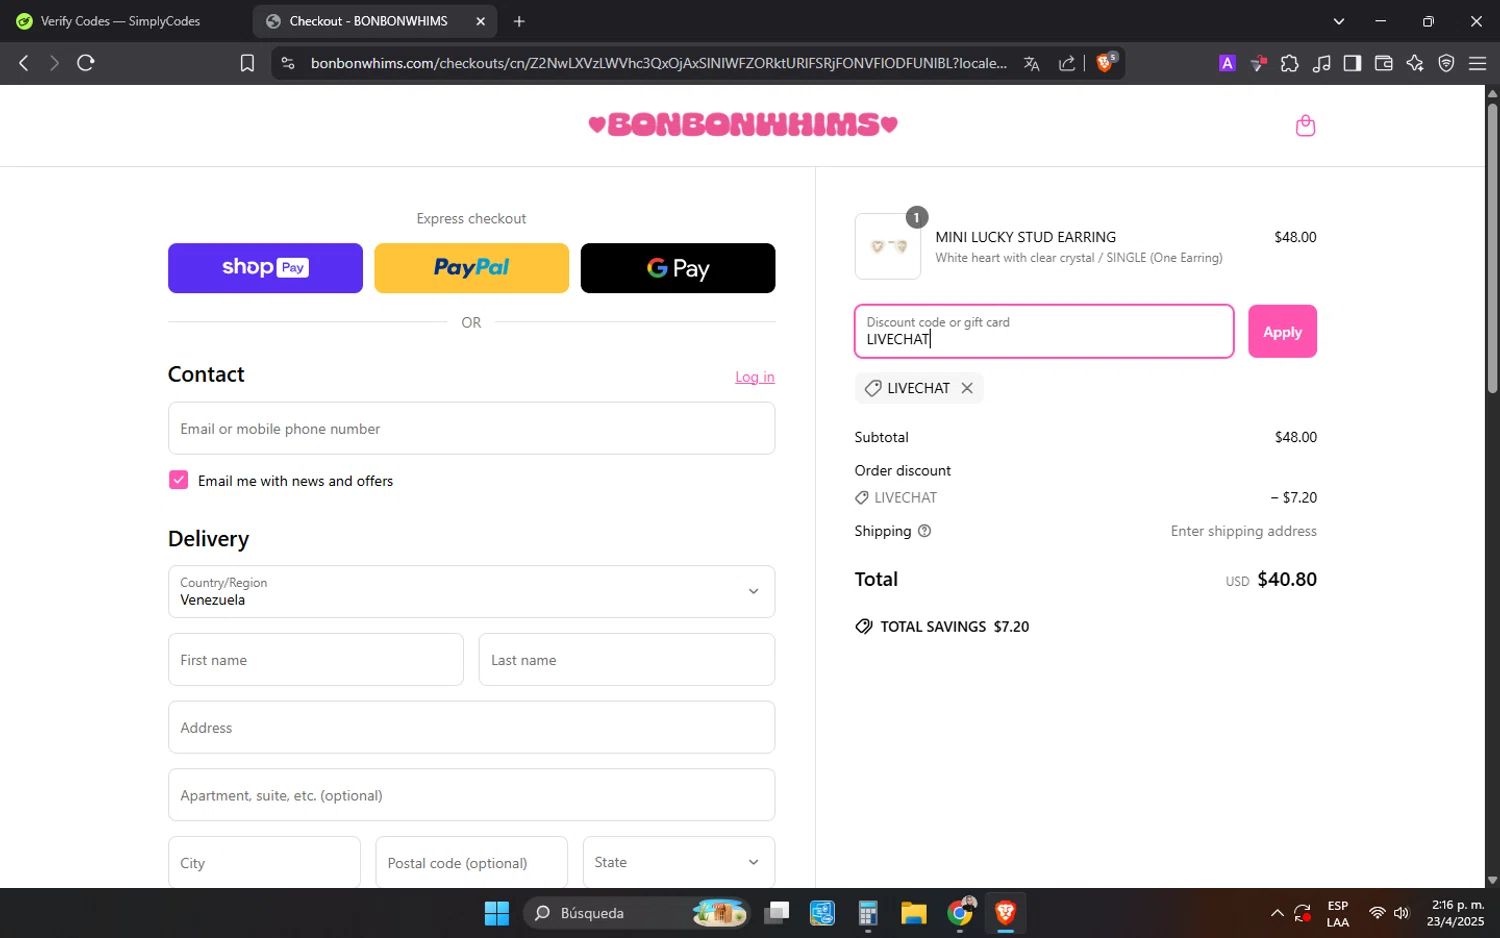
Task: Click the page vertical scrollbar
Action: click(x=1492, y=247)
